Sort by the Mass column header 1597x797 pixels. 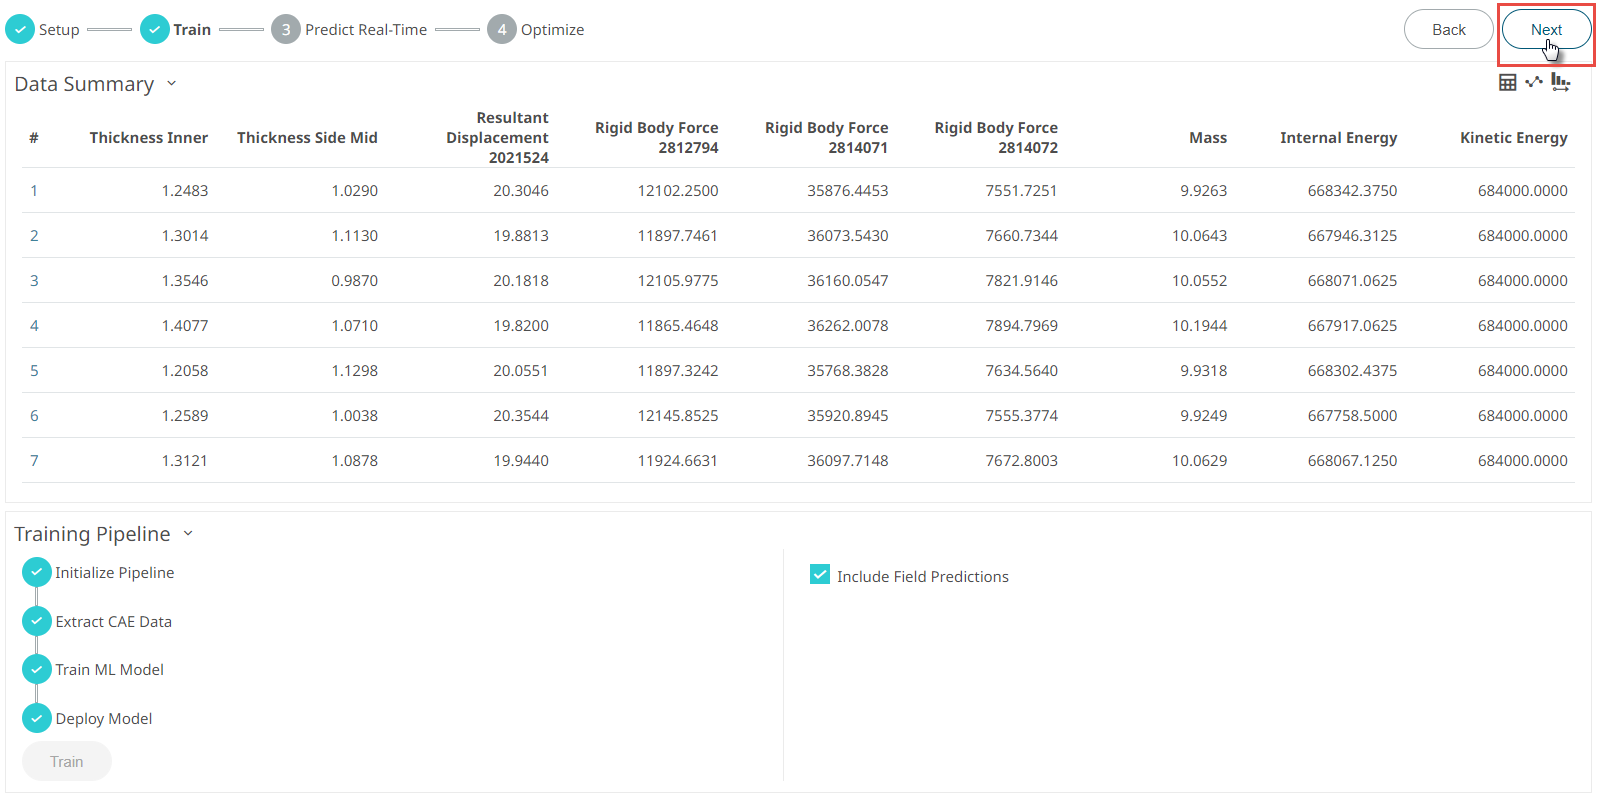[x=1207, y=138]
